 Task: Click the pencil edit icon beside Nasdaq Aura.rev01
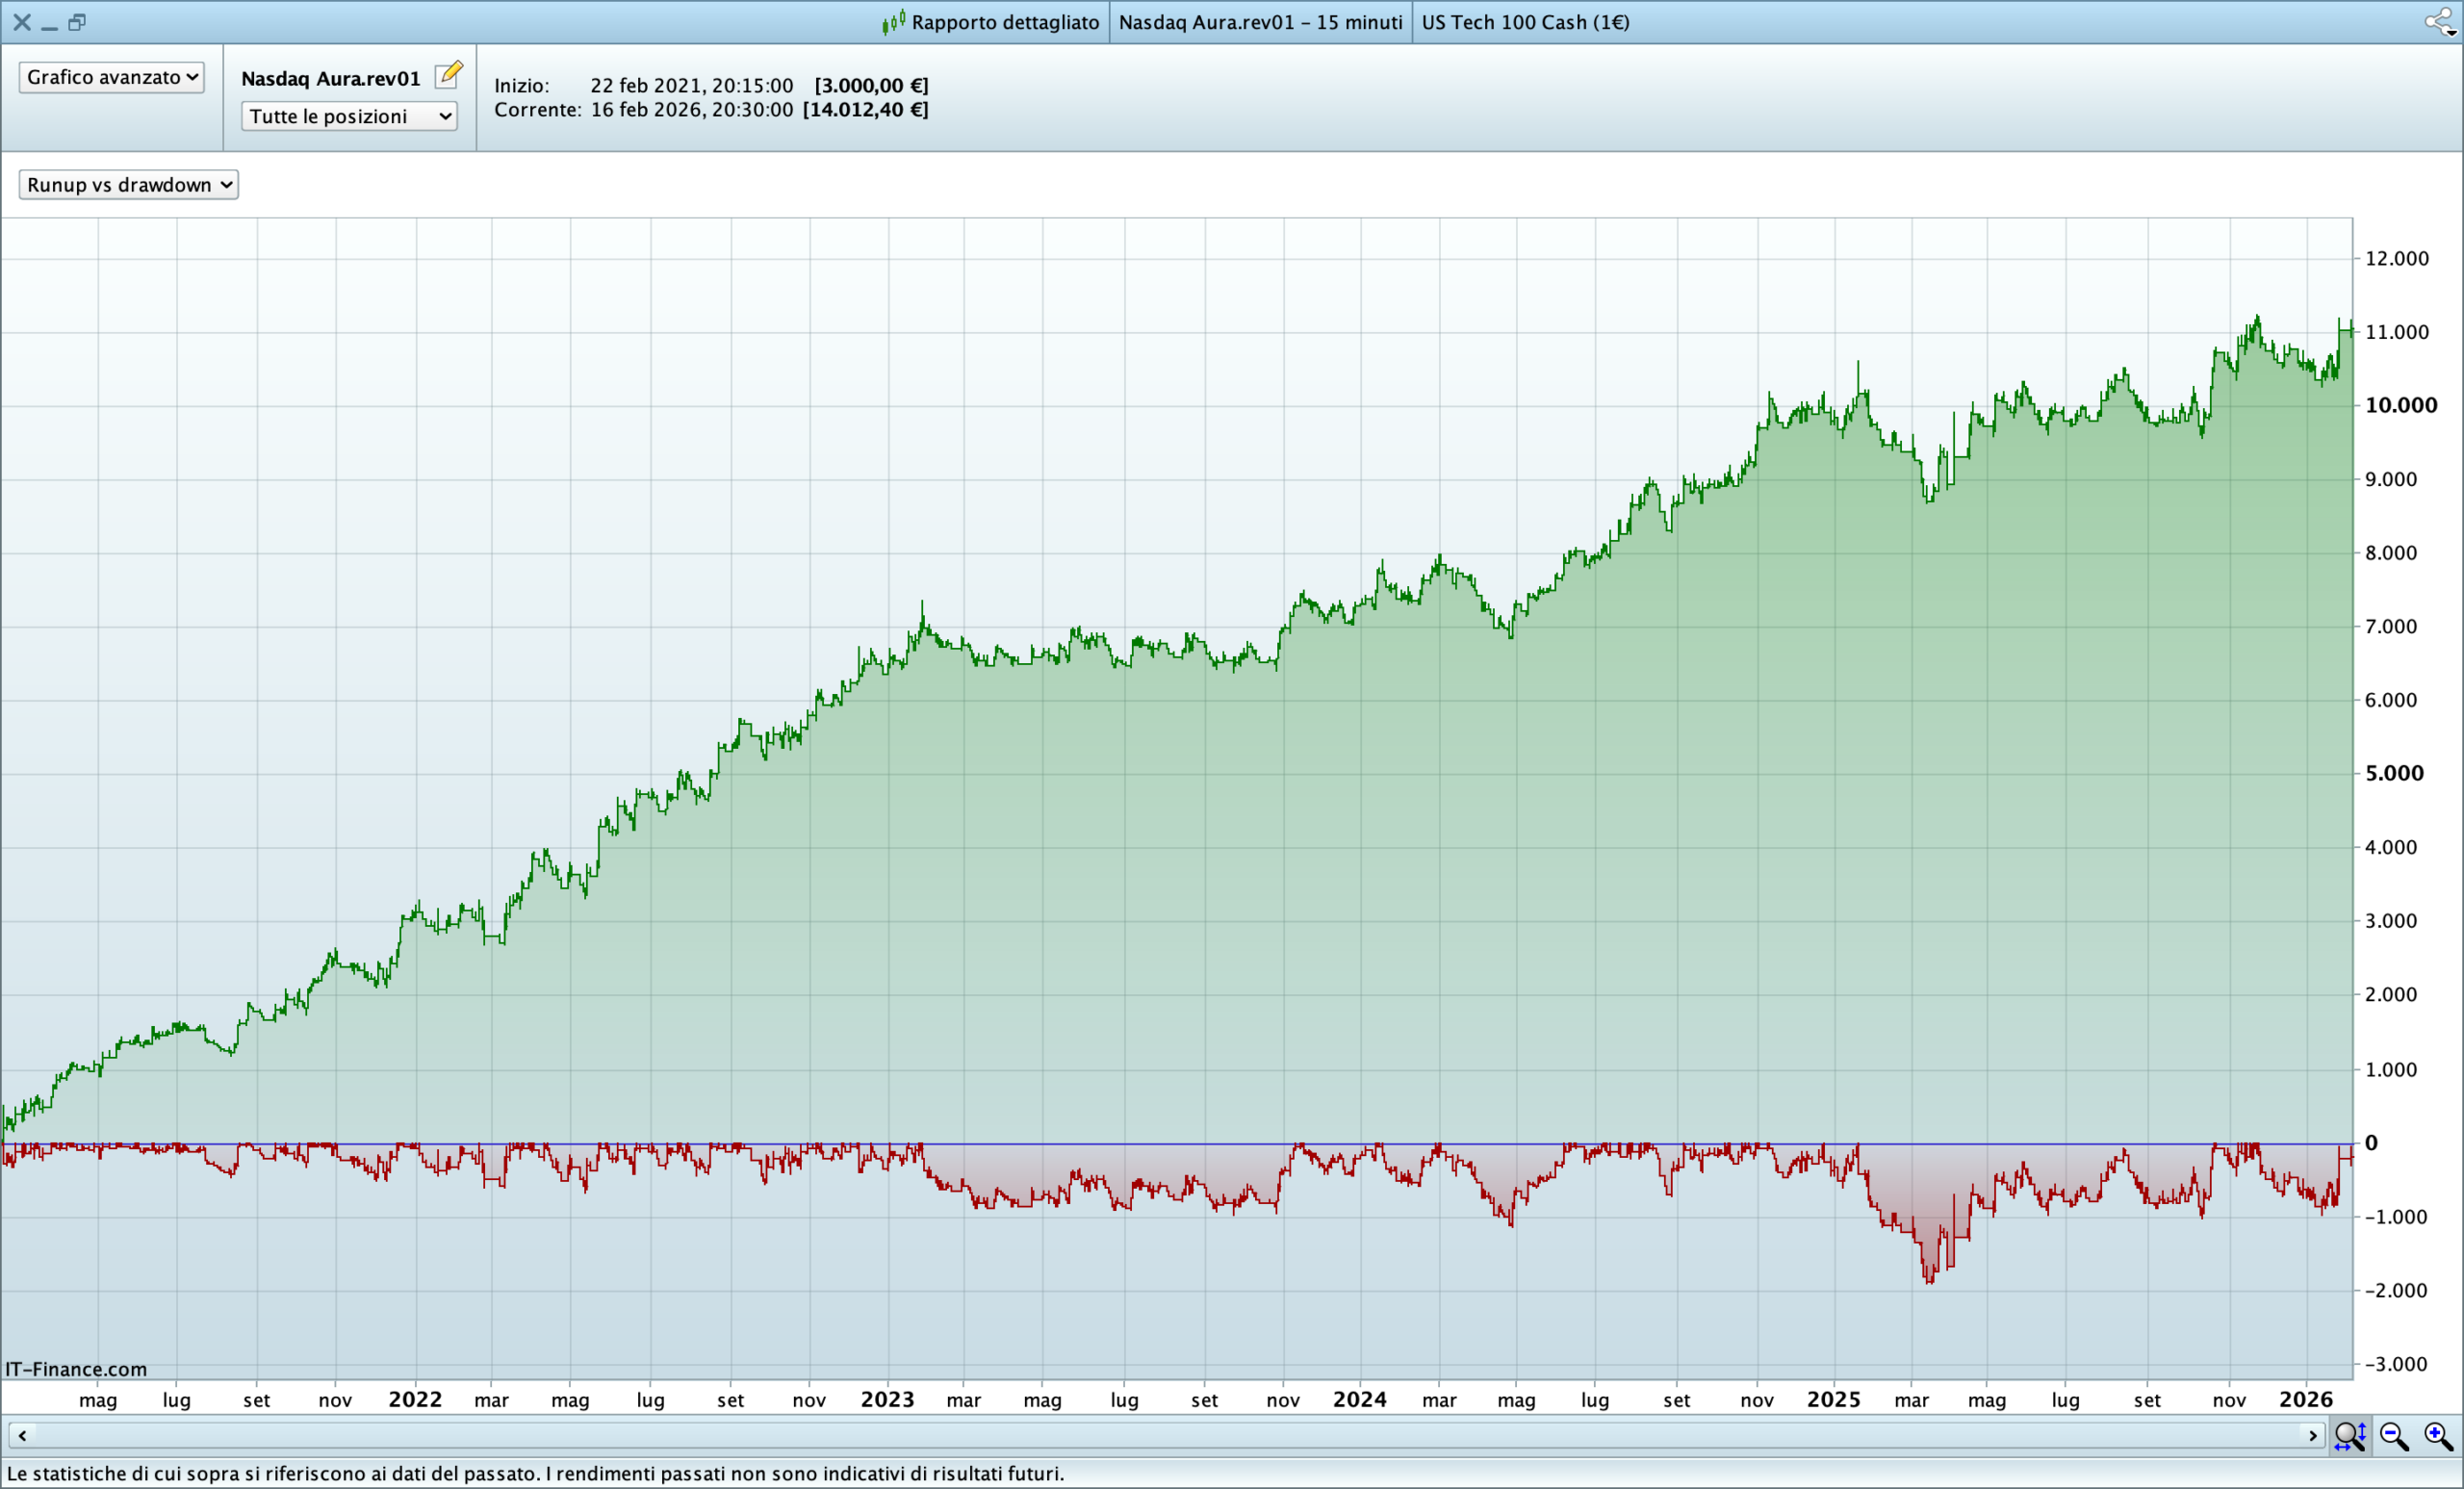coord(449,75)
